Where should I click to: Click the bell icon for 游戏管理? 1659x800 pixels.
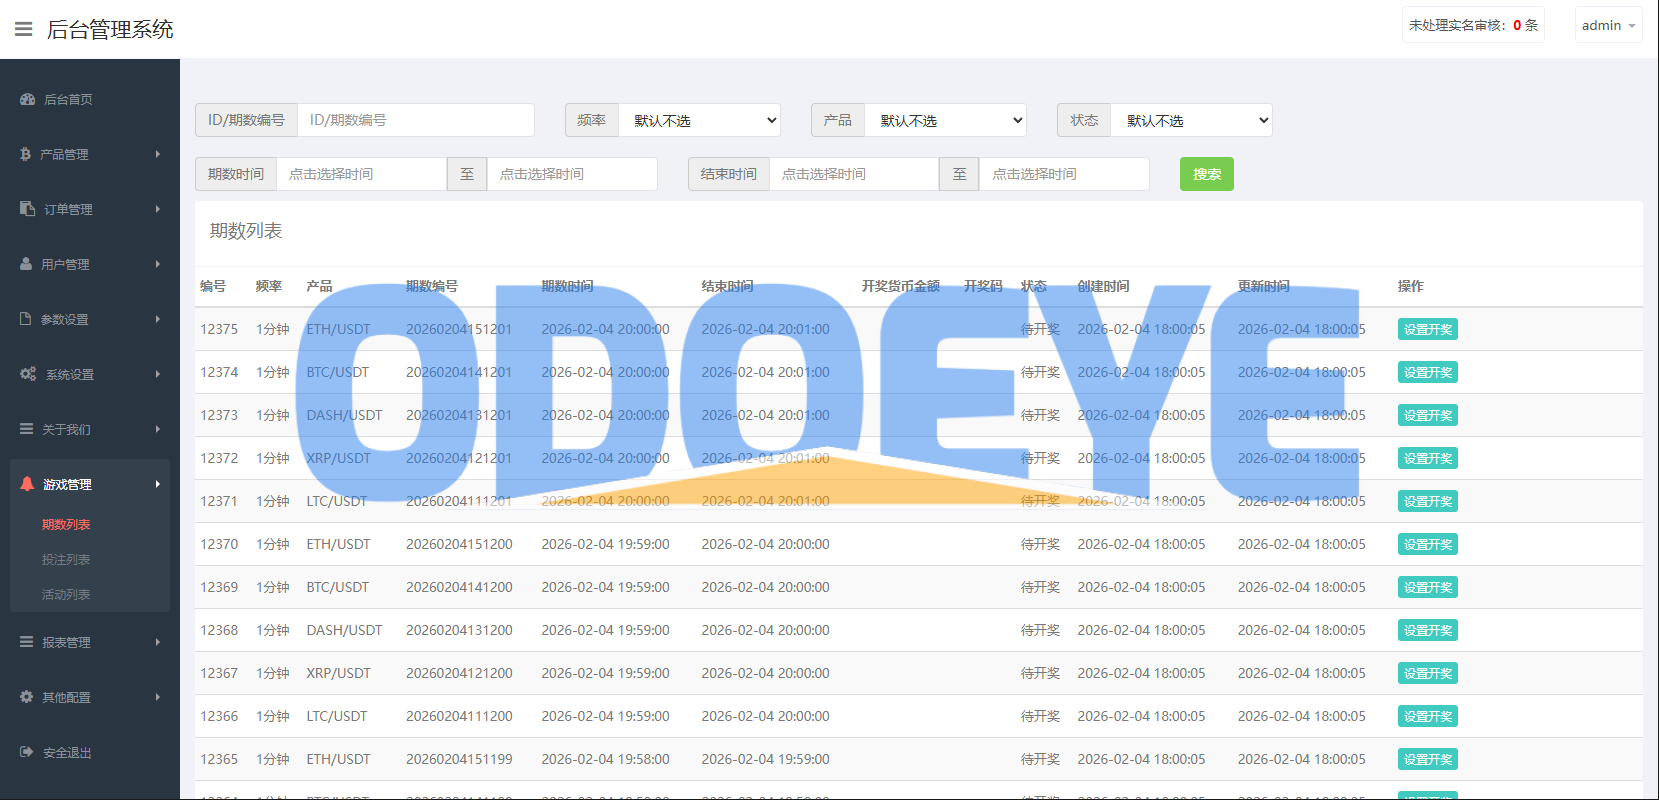(27, 484)
